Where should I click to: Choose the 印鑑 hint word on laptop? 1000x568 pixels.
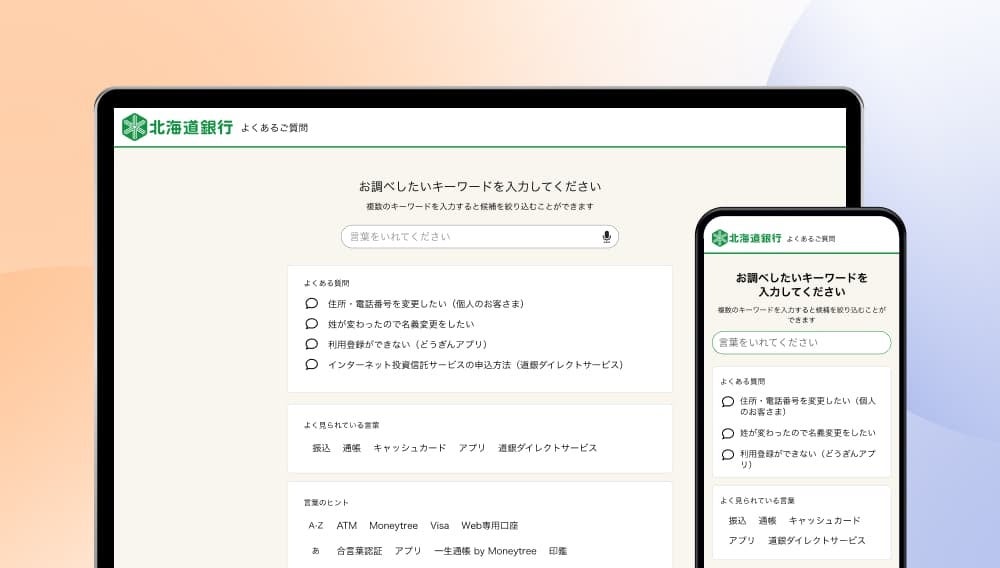pos(558,551)
